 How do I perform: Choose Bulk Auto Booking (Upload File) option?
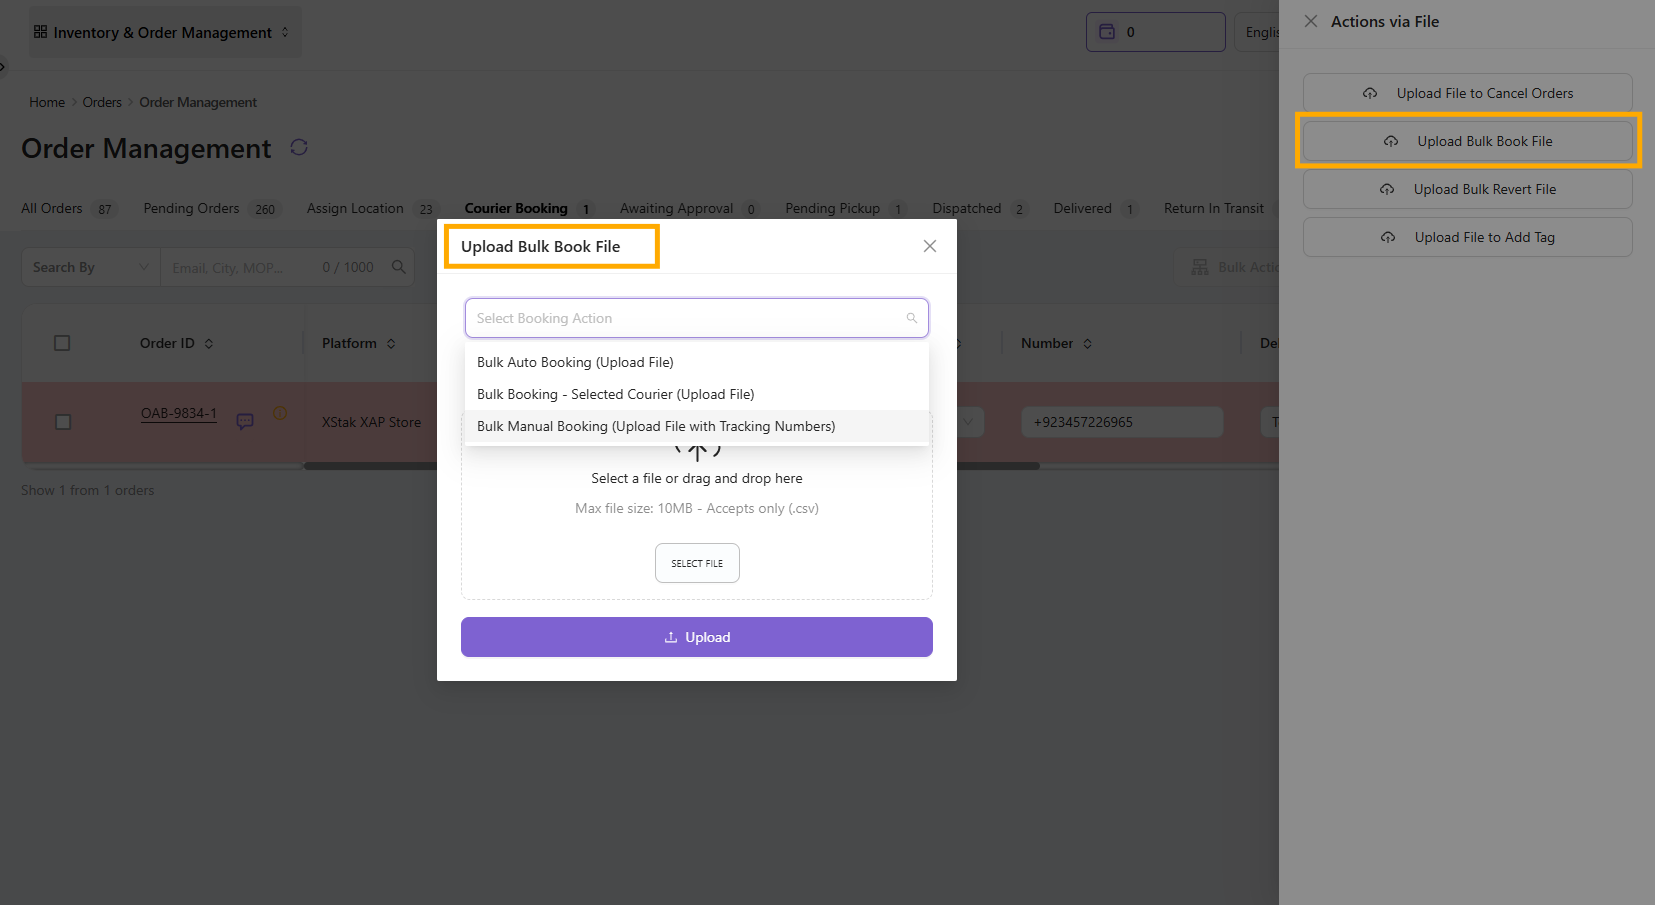click(x=575, y=362)
